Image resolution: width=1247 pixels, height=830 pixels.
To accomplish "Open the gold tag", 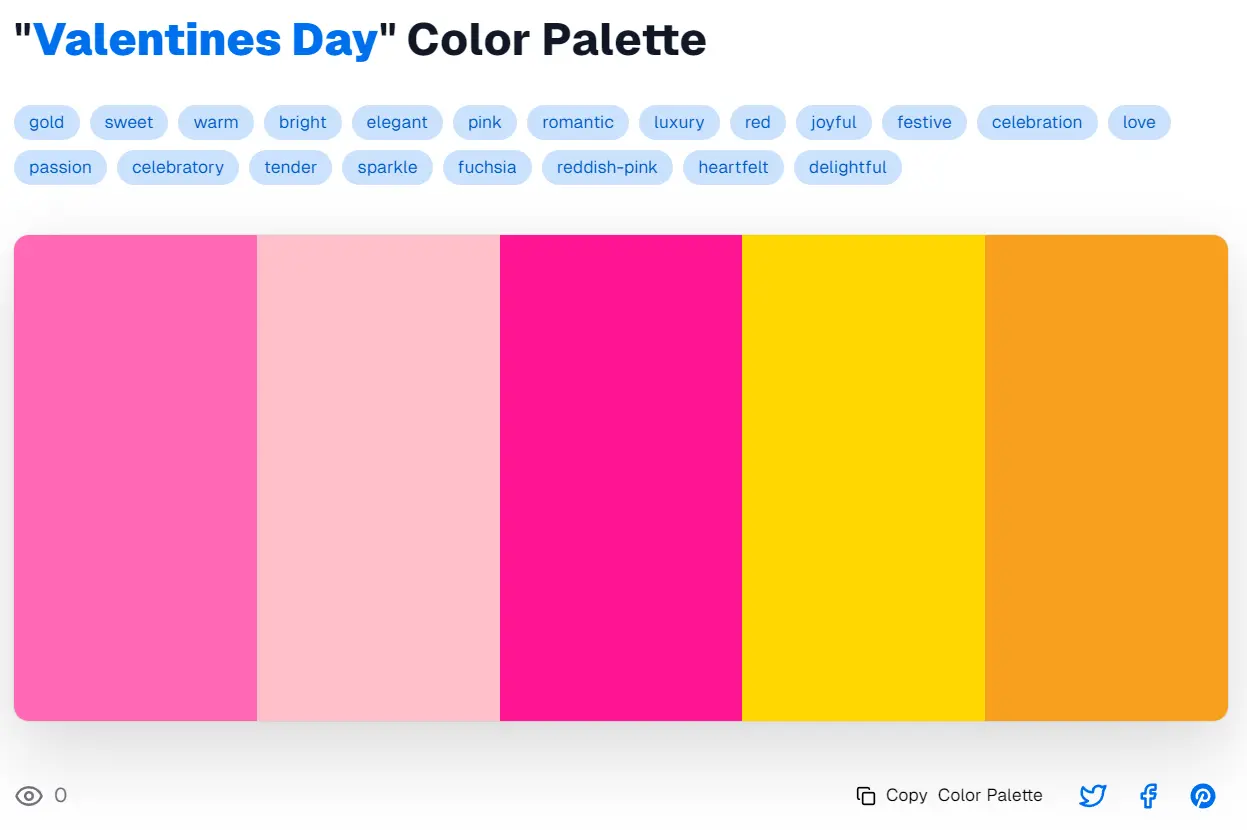I will tap(46, 122).
